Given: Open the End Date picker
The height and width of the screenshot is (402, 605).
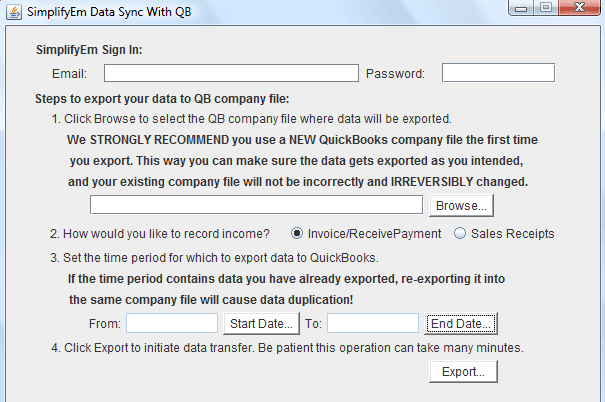Looking at the screenshot, I should click(x=460, y=323).
